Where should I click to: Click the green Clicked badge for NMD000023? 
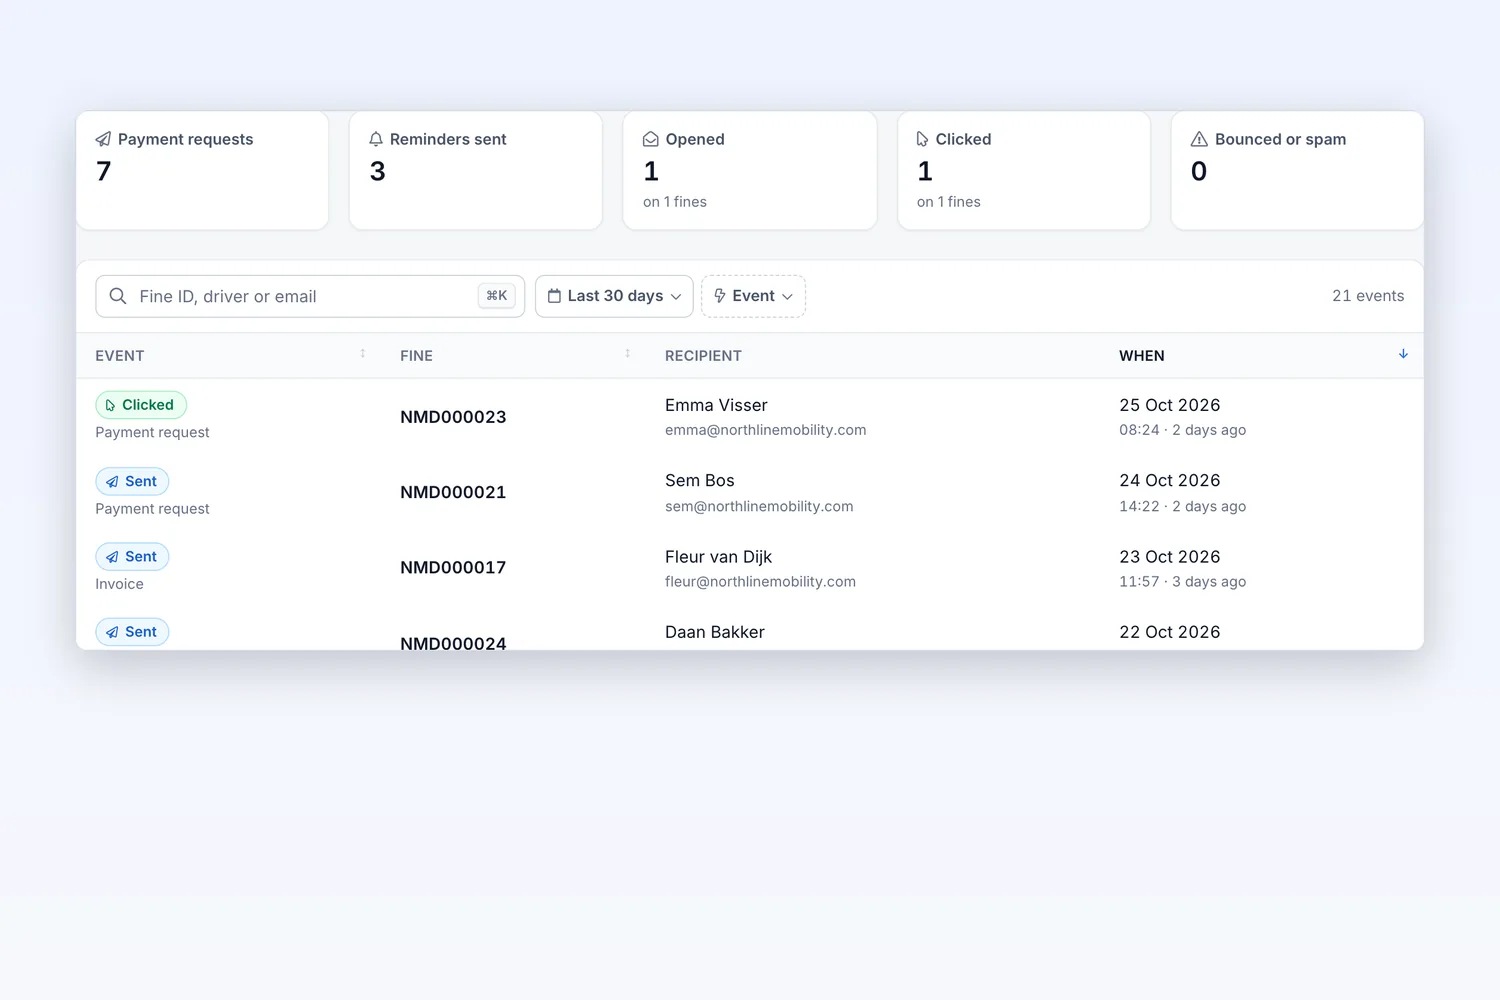141,405
